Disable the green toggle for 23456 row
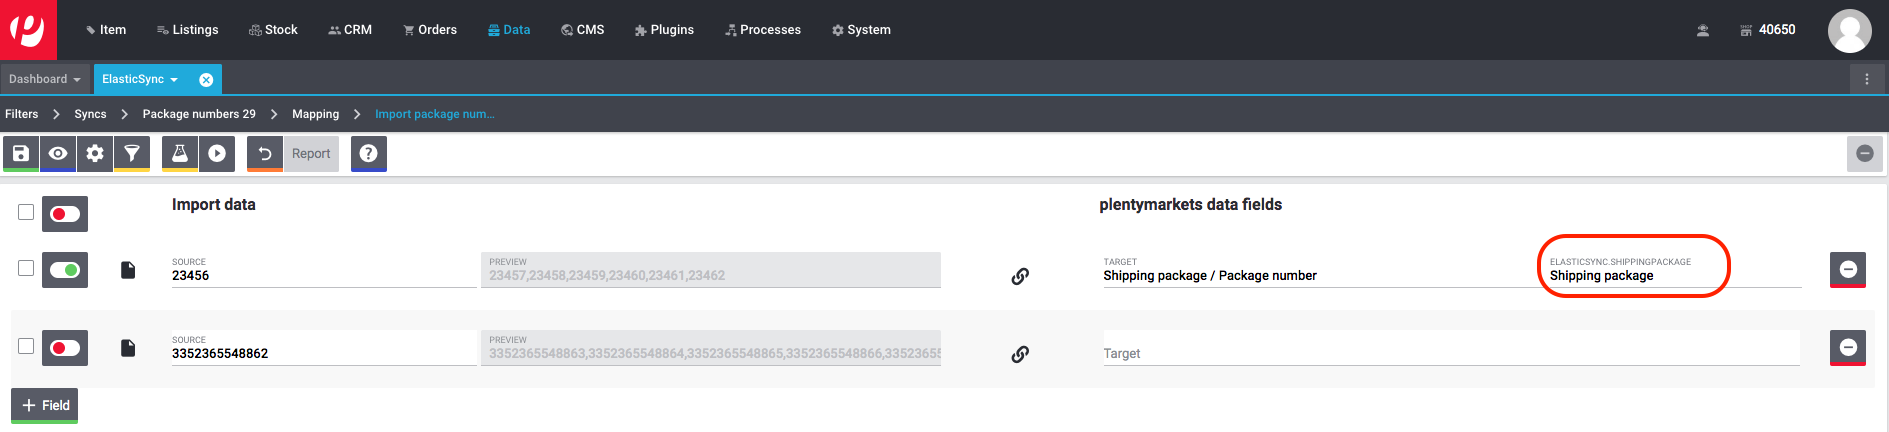Screen dimensions: 1889x432 [x=65, y=270]
